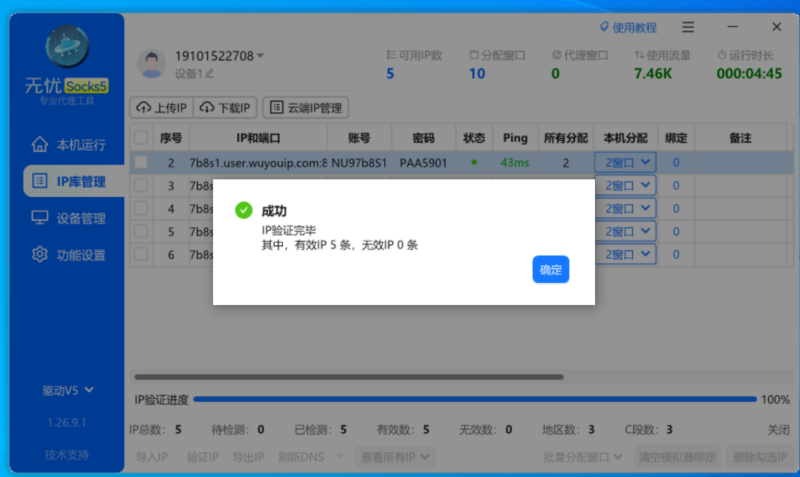
Task: Close the application window
Action: tap(777, 27)
